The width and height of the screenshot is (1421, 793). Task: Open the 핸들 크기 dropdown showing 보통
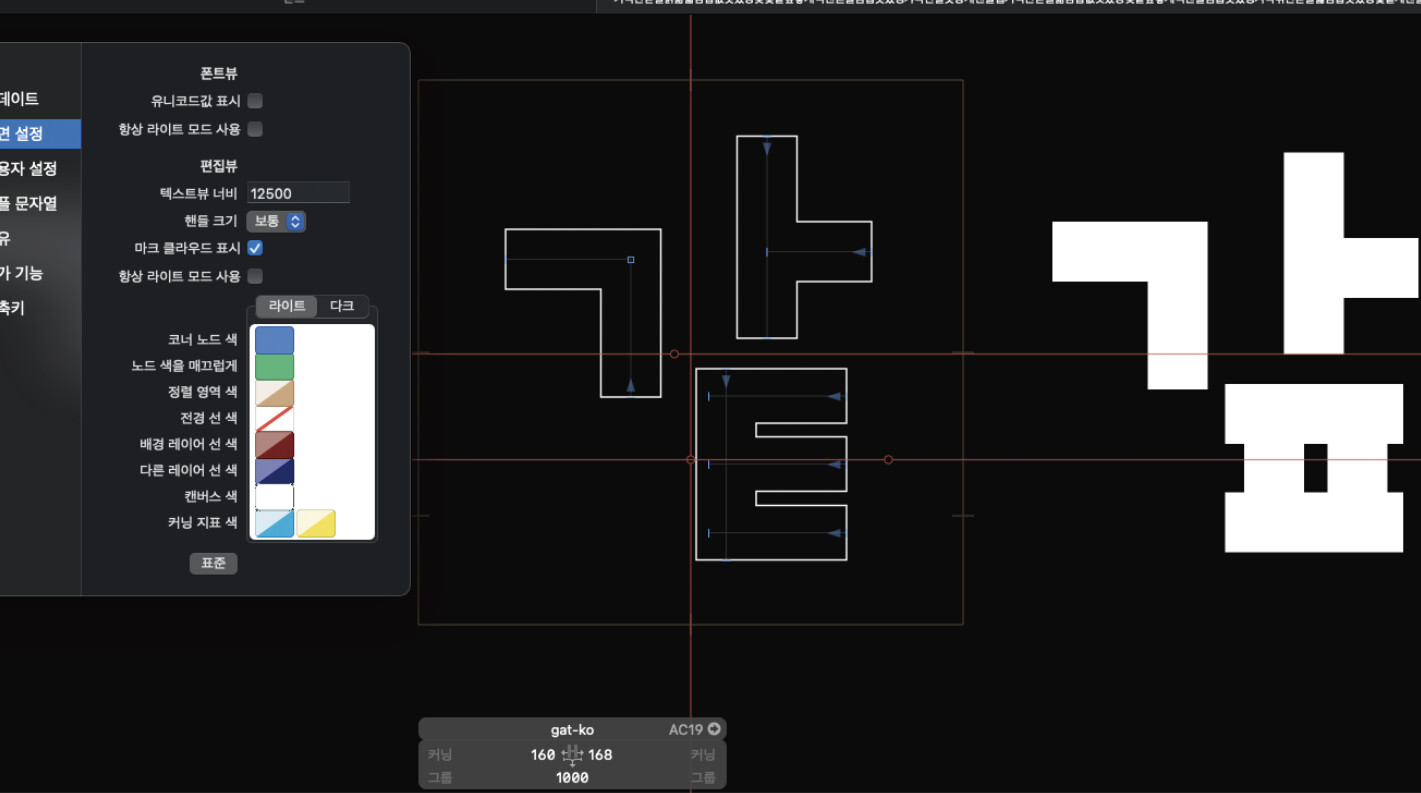pos(276,221)
